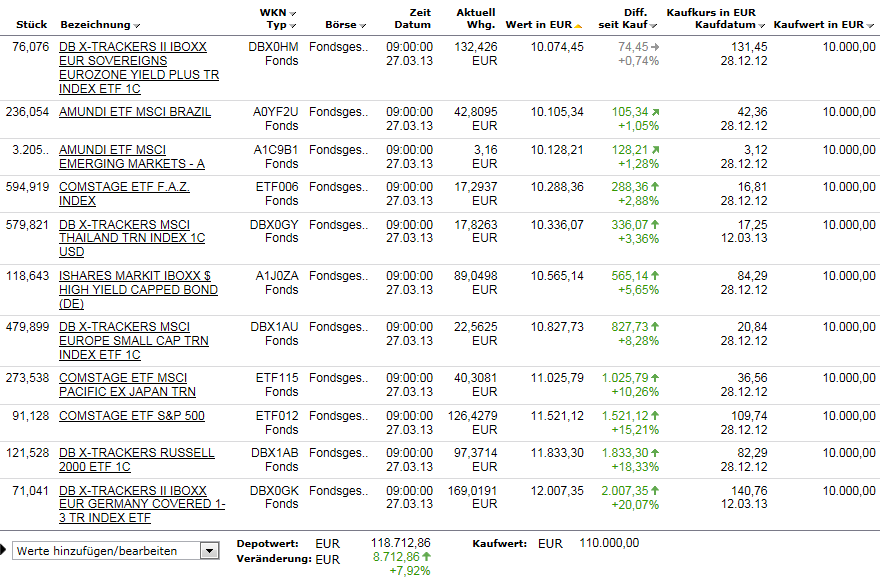This screenshot has width=887, height=586.
Task: Select WKN code ETF006
Action: point(277,187)
